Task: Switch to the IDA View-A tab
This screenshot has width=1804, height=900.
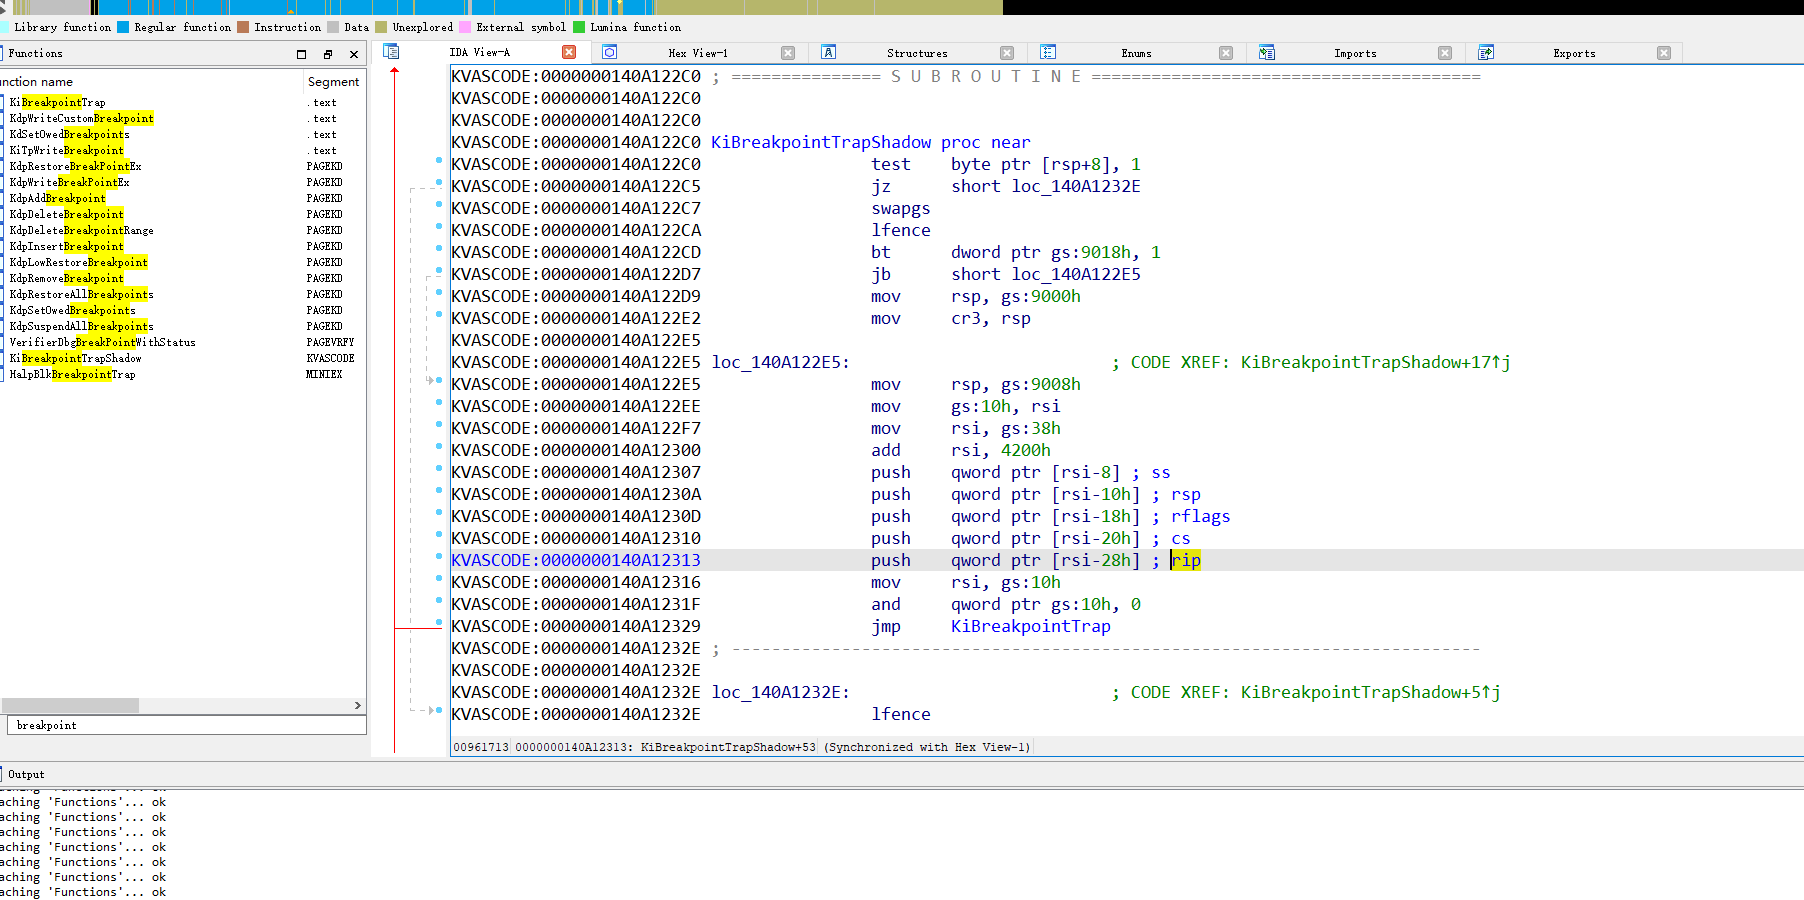Action: pos(479,53)
